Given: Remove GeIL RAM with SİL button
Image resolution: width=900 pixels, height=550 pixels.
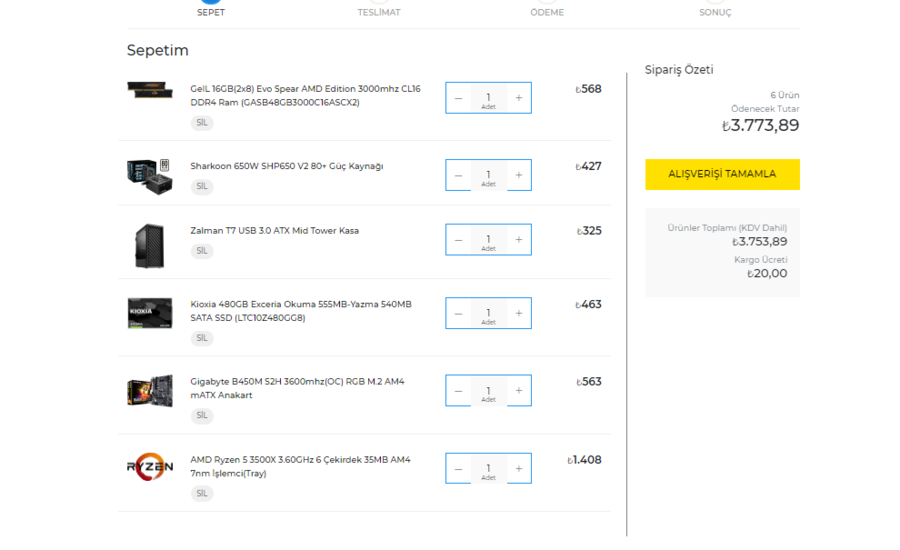Looking at the screenshot, I should pos(202,123).
